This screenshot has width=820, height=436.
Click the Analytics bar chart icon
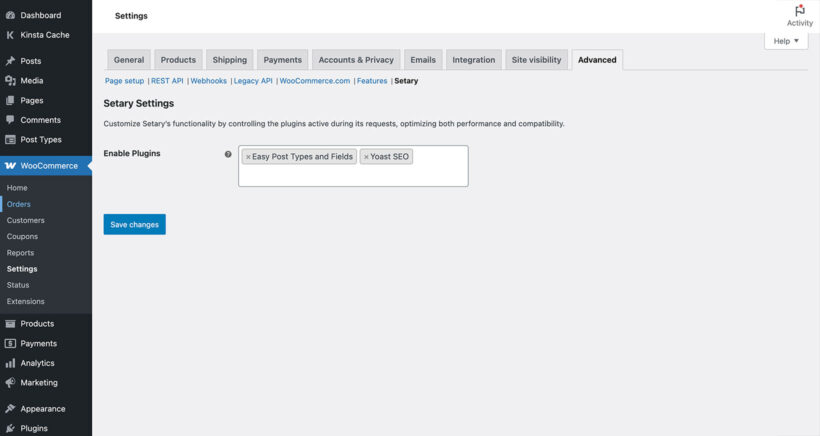pos(10,363)
